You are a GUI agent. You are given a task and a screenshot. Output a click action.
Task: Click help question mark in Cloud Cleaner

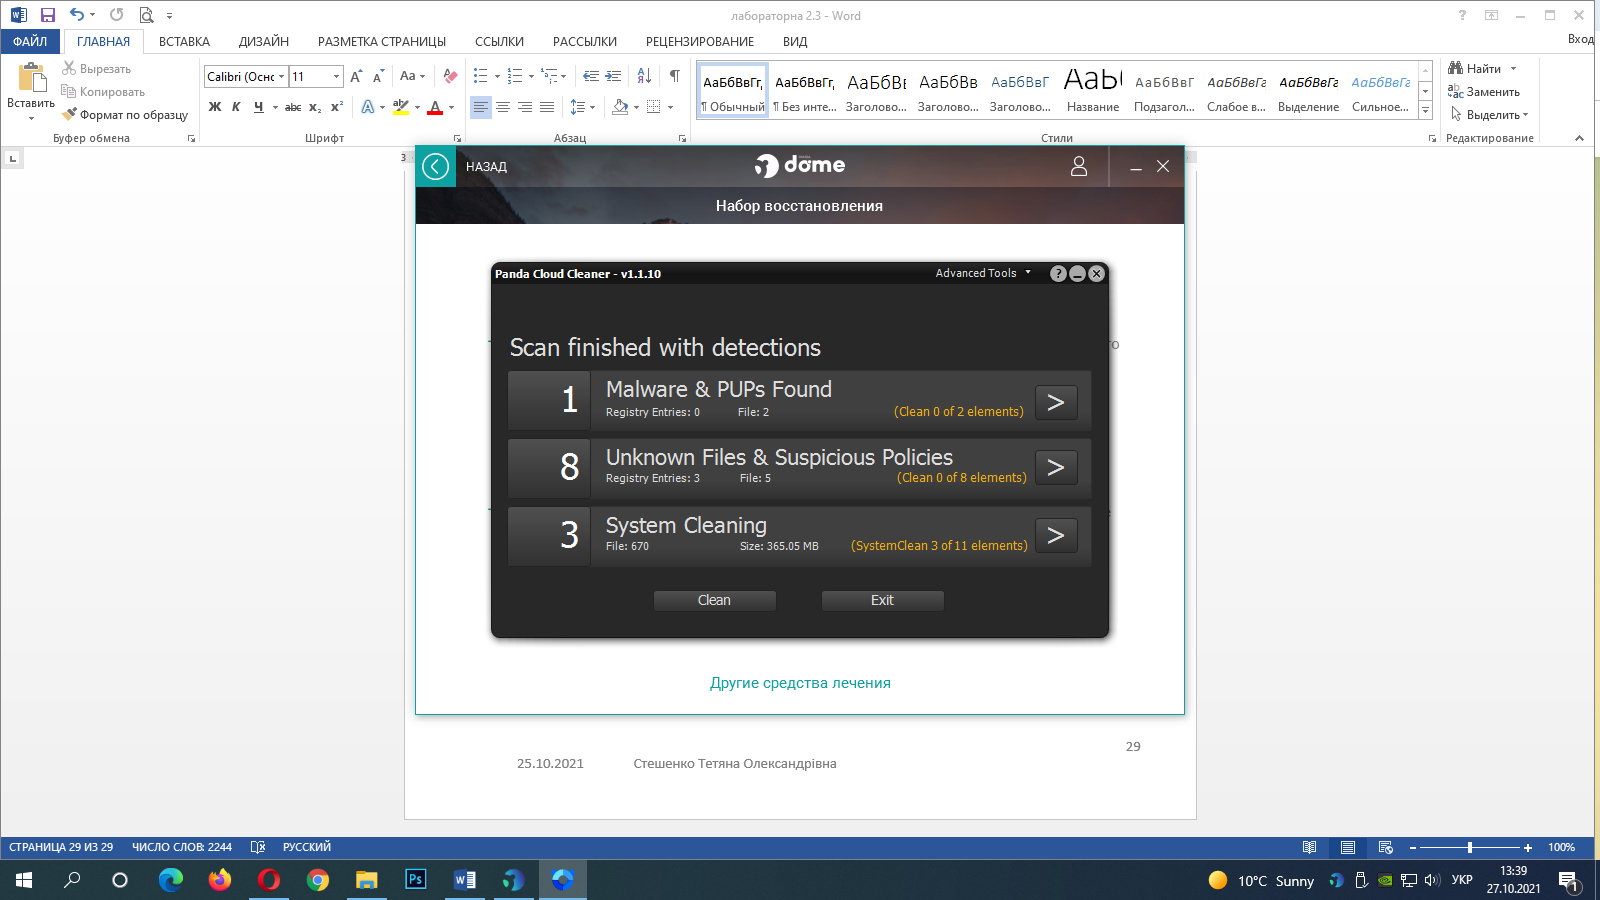tap(1058, 273)
